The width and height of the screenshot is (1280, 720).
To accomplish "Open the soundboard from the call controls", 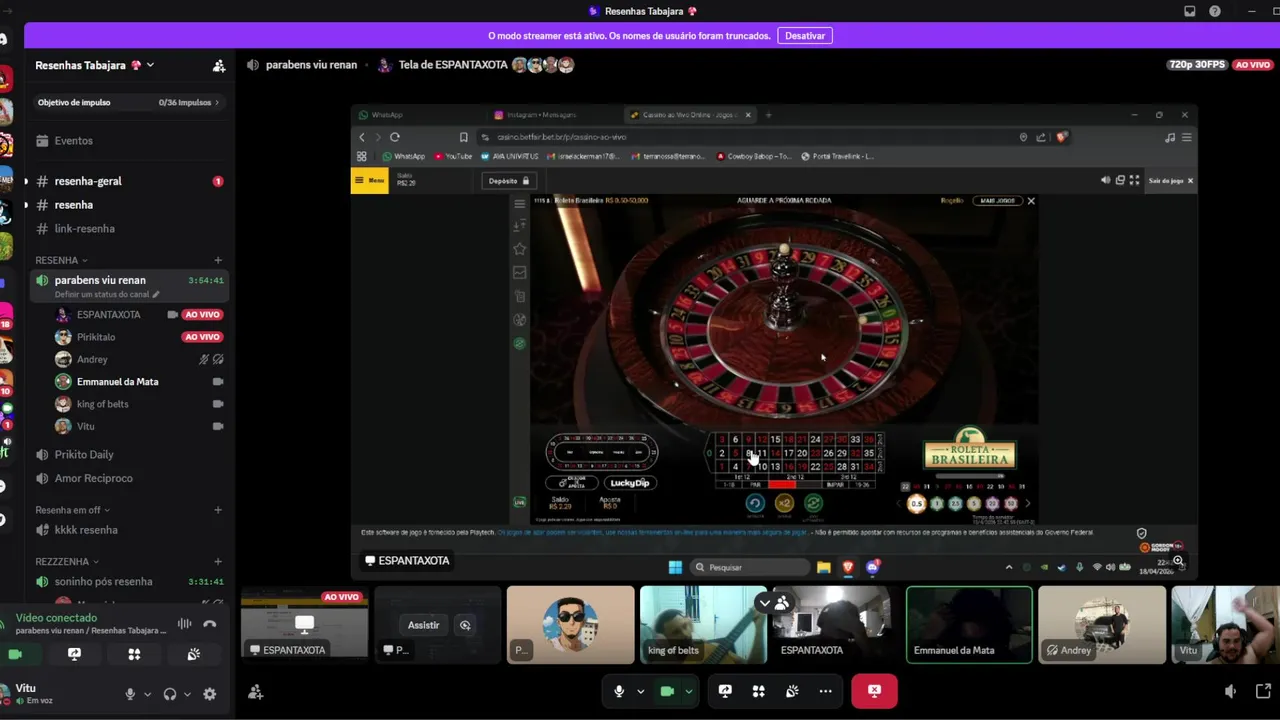I will [x=792, y=691].
